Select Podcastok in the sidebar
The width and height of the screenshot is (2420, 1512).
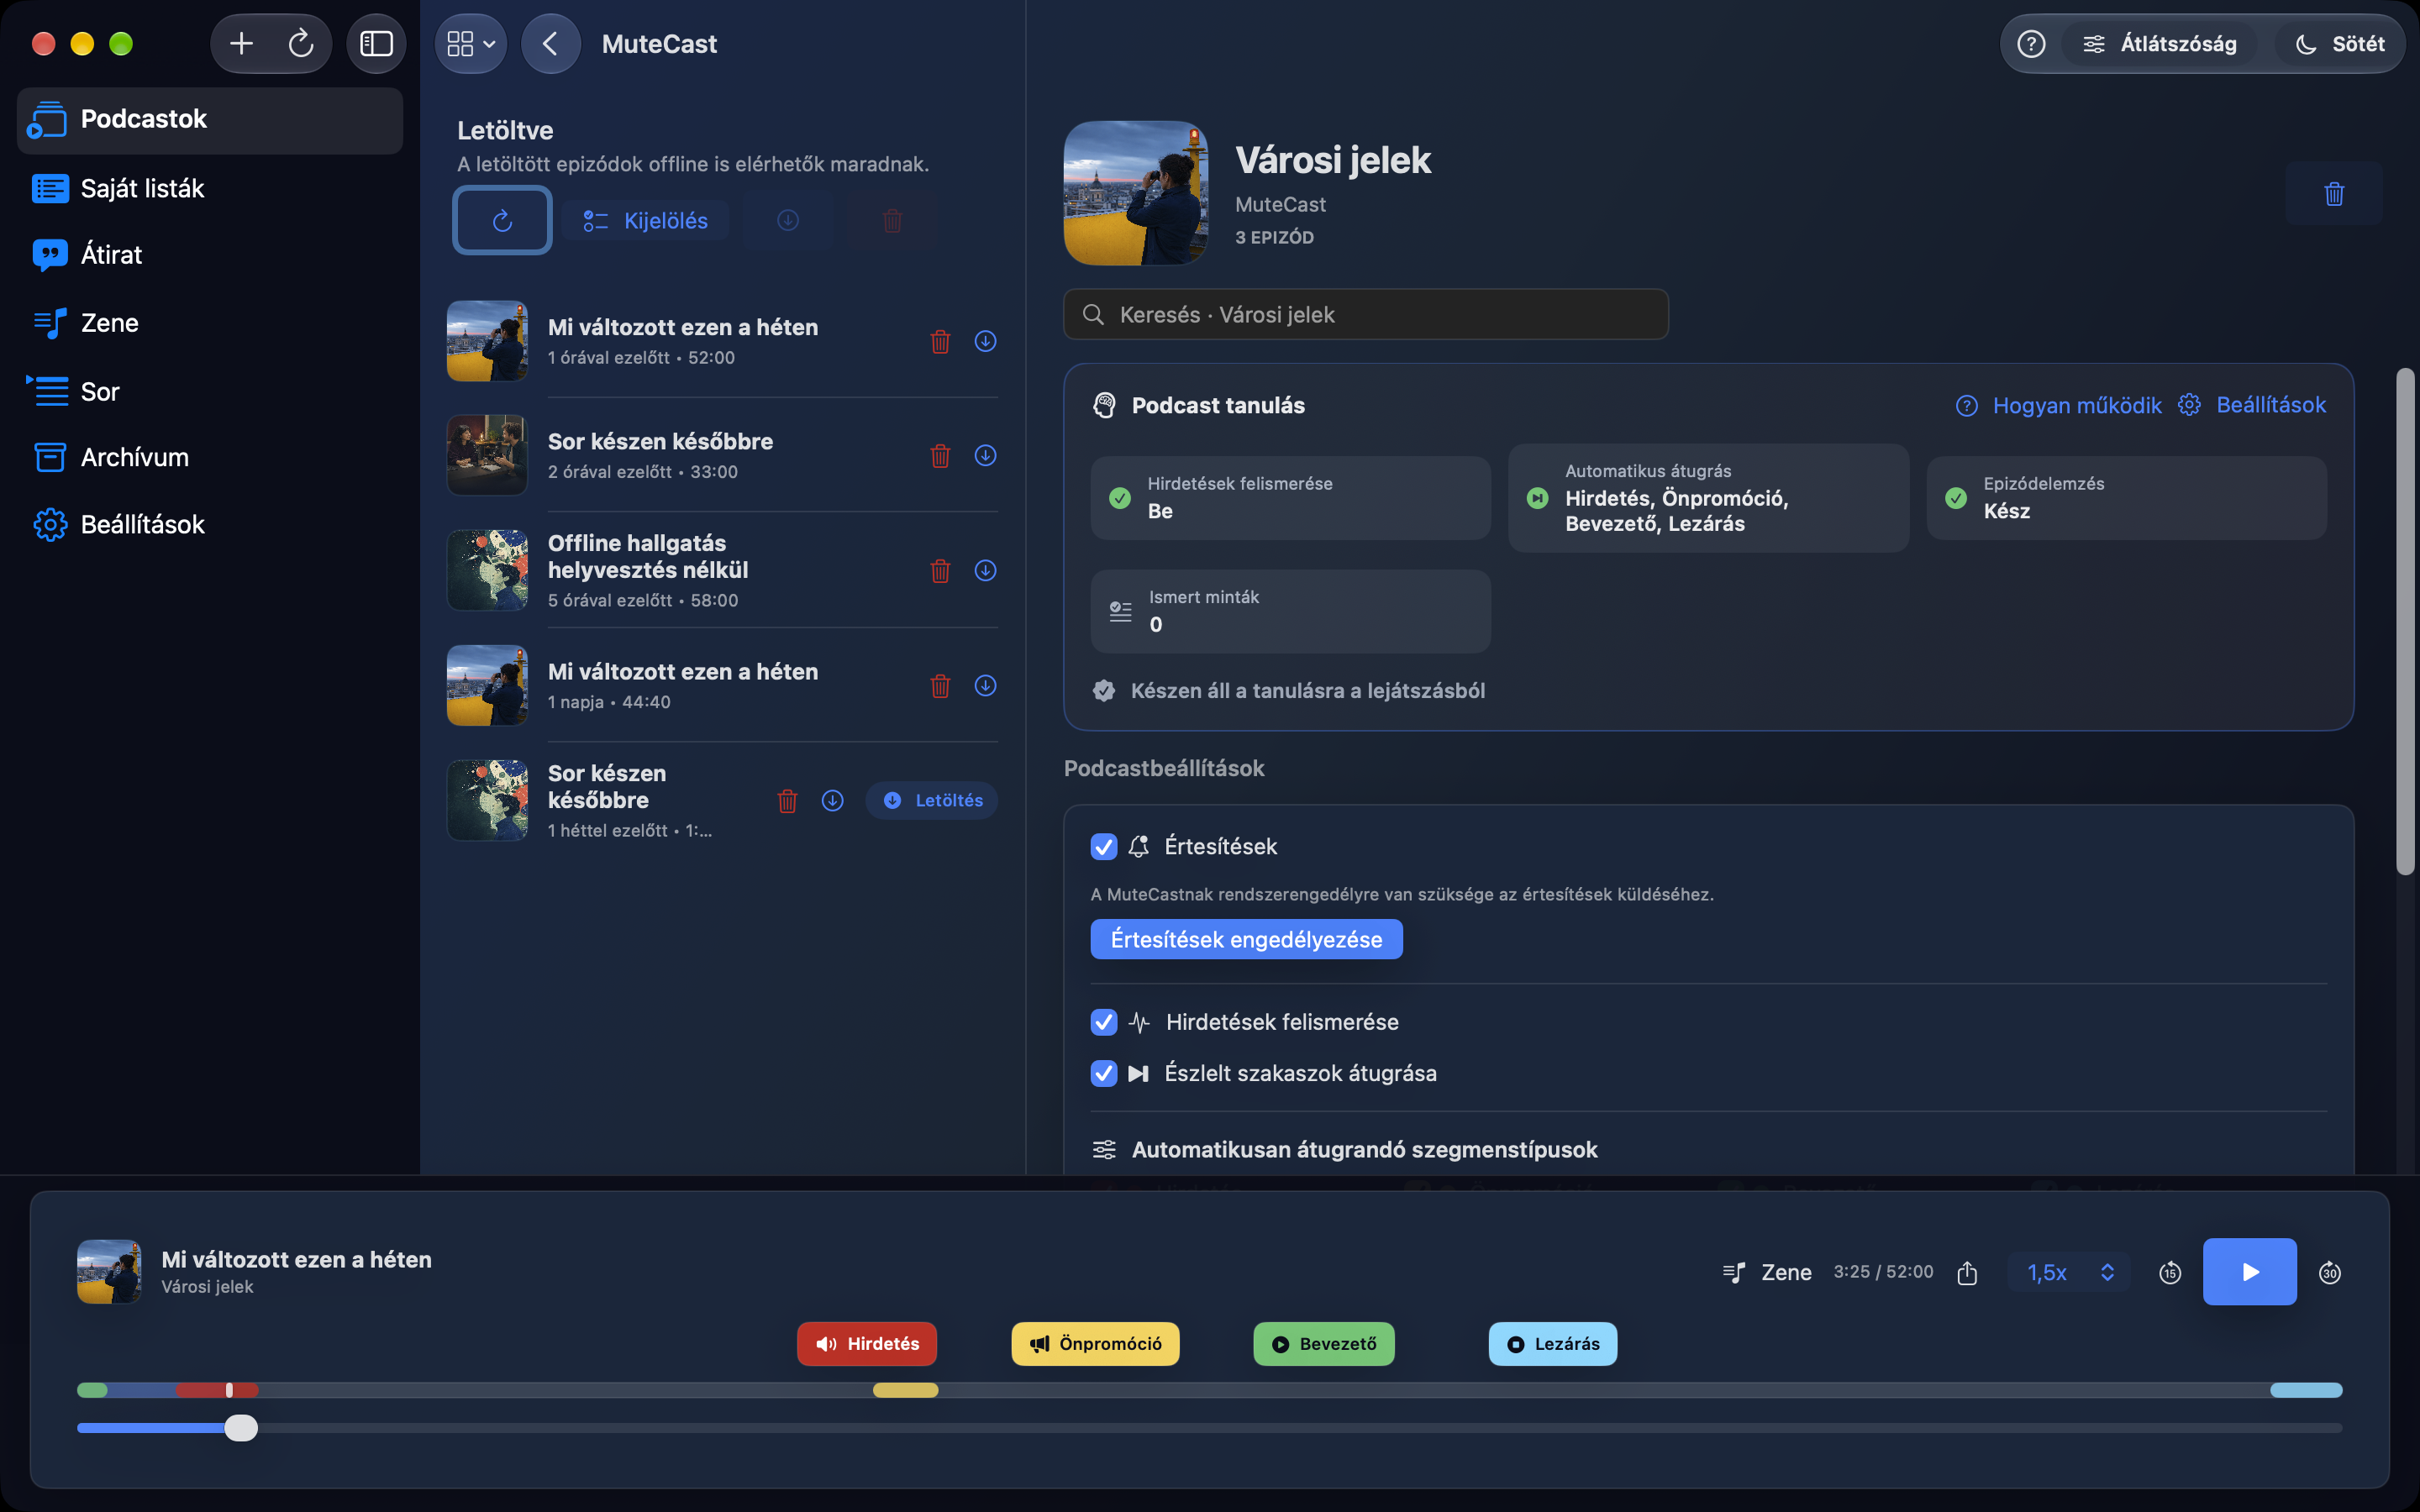coord(210,119)
